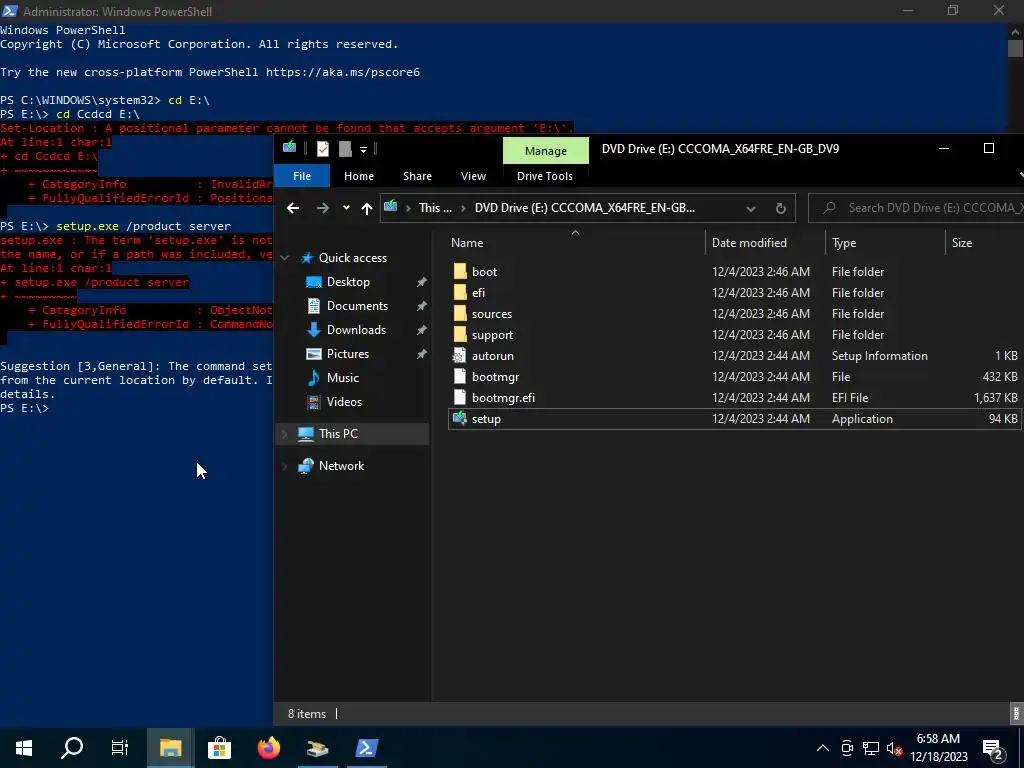Image resolution: width=1024 pixels, height=768 pixels.
Task: Open Documents in Quick access
Action: tap(357, 306)
